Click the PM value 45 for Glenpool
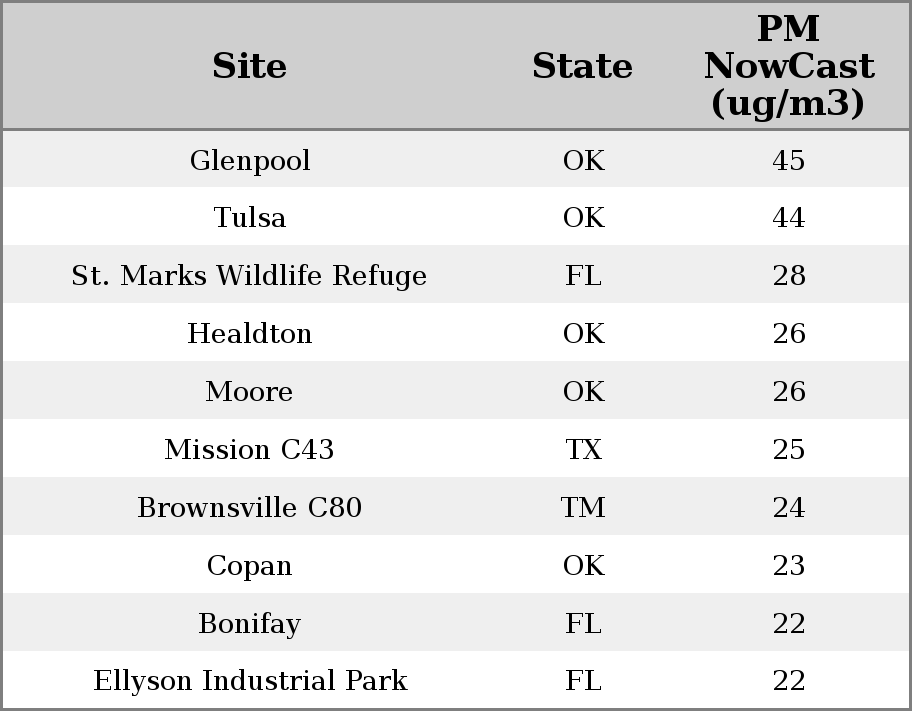Screen dimensions: 912x711 pyautogui.click(x=788, y=161)
